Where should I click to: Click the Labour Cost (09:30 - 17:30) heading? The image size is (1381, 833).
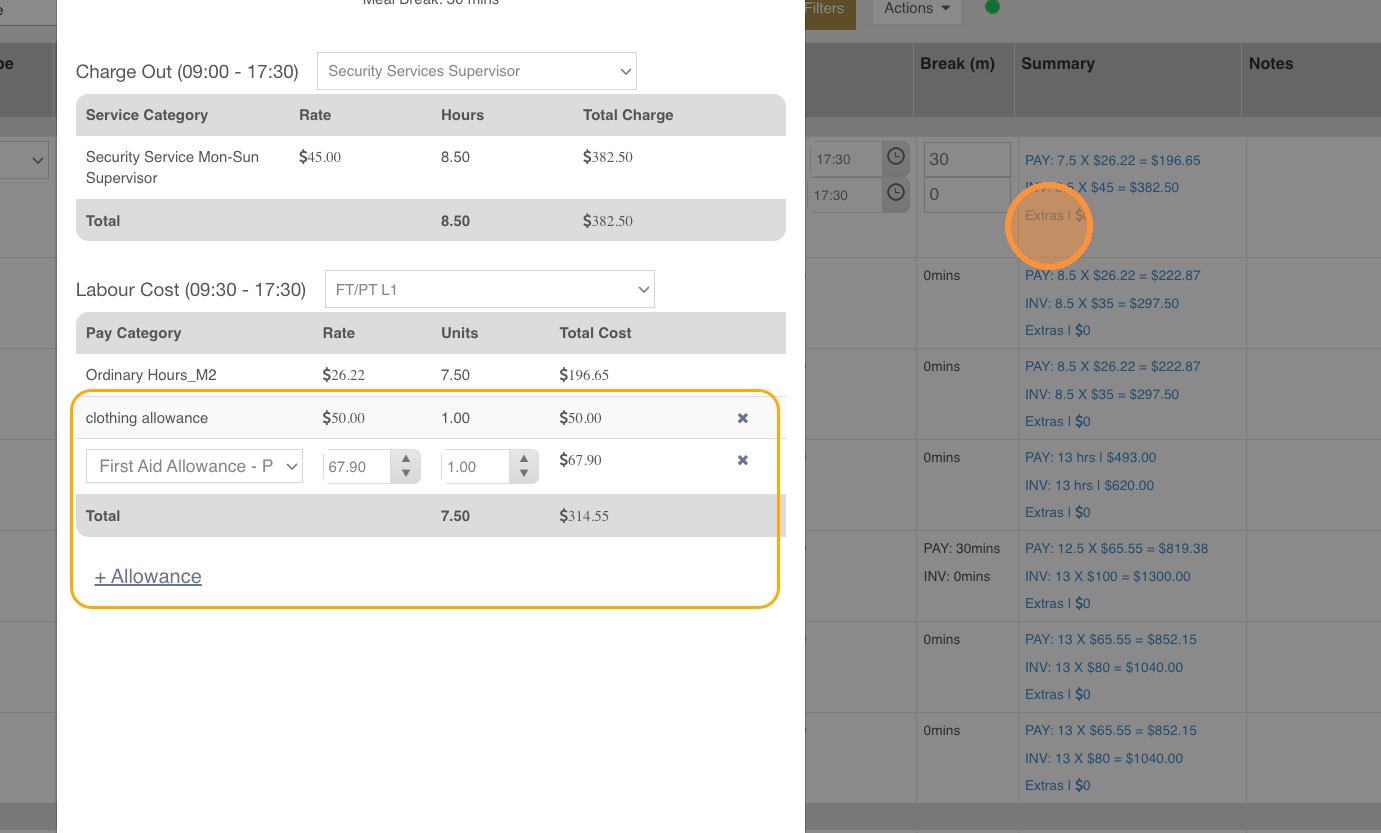tap(191, 290)
